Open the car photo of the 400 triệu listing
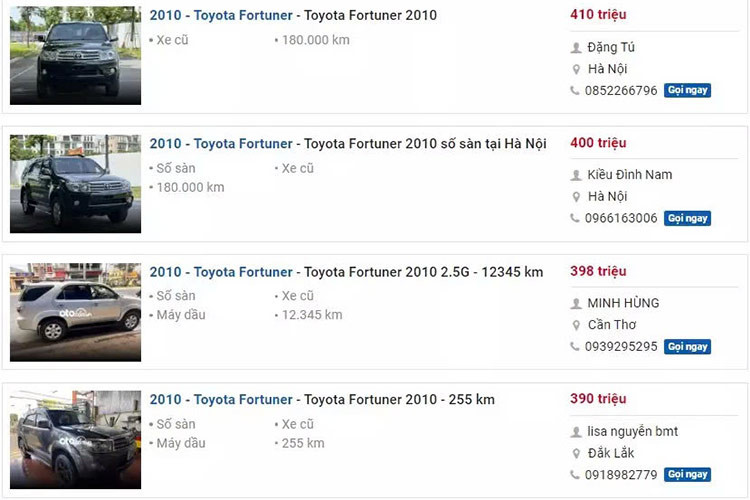750x500 pixels. (76, 184)
